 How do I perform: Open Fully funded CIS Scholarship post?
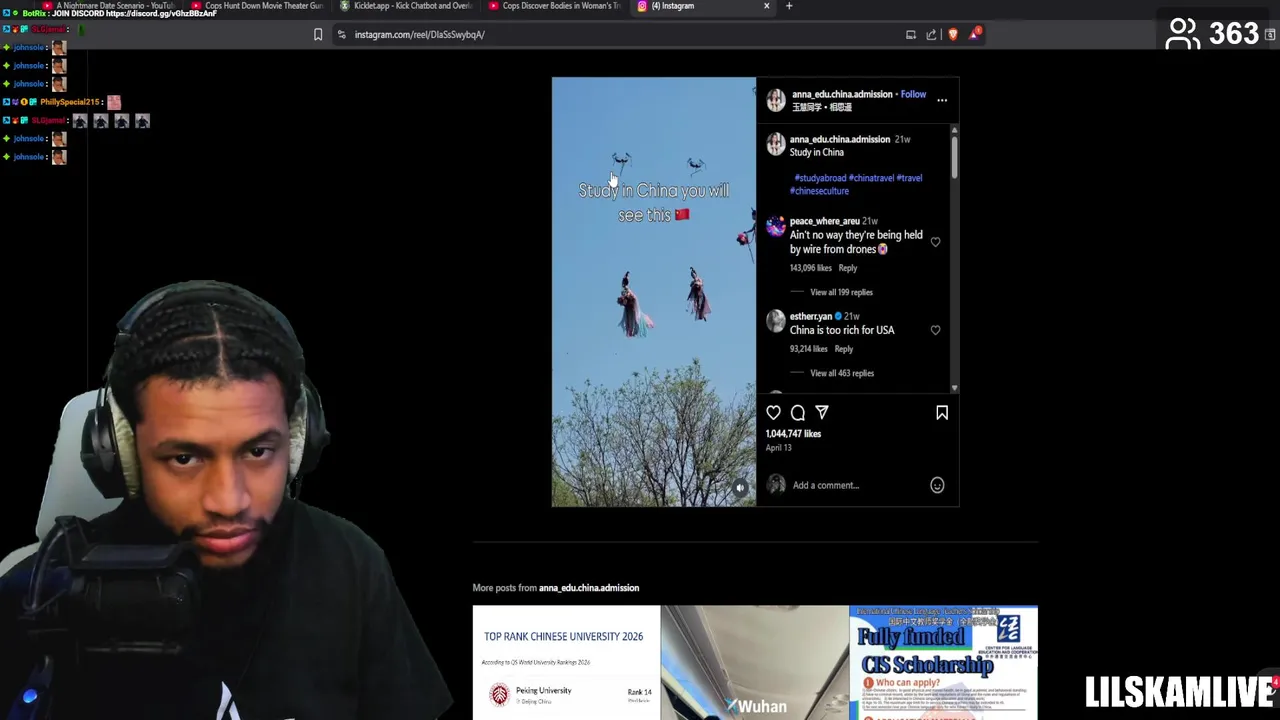pyautogui.click(x=943, y=662)
